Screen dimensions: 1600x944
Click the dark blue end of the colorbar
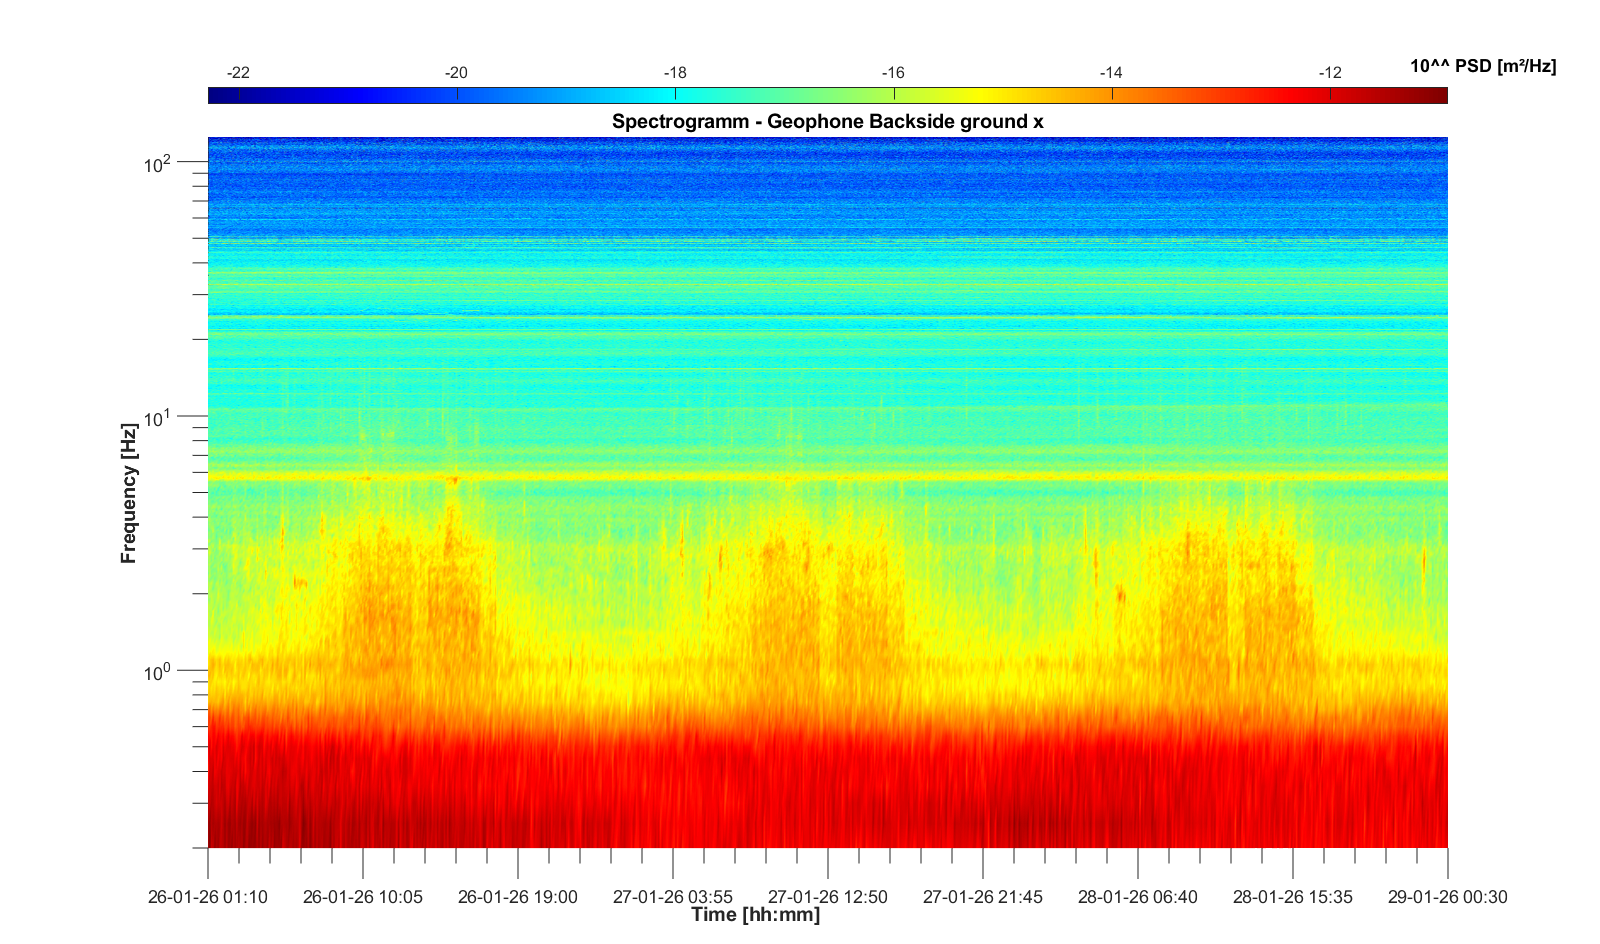click(220, 95)
